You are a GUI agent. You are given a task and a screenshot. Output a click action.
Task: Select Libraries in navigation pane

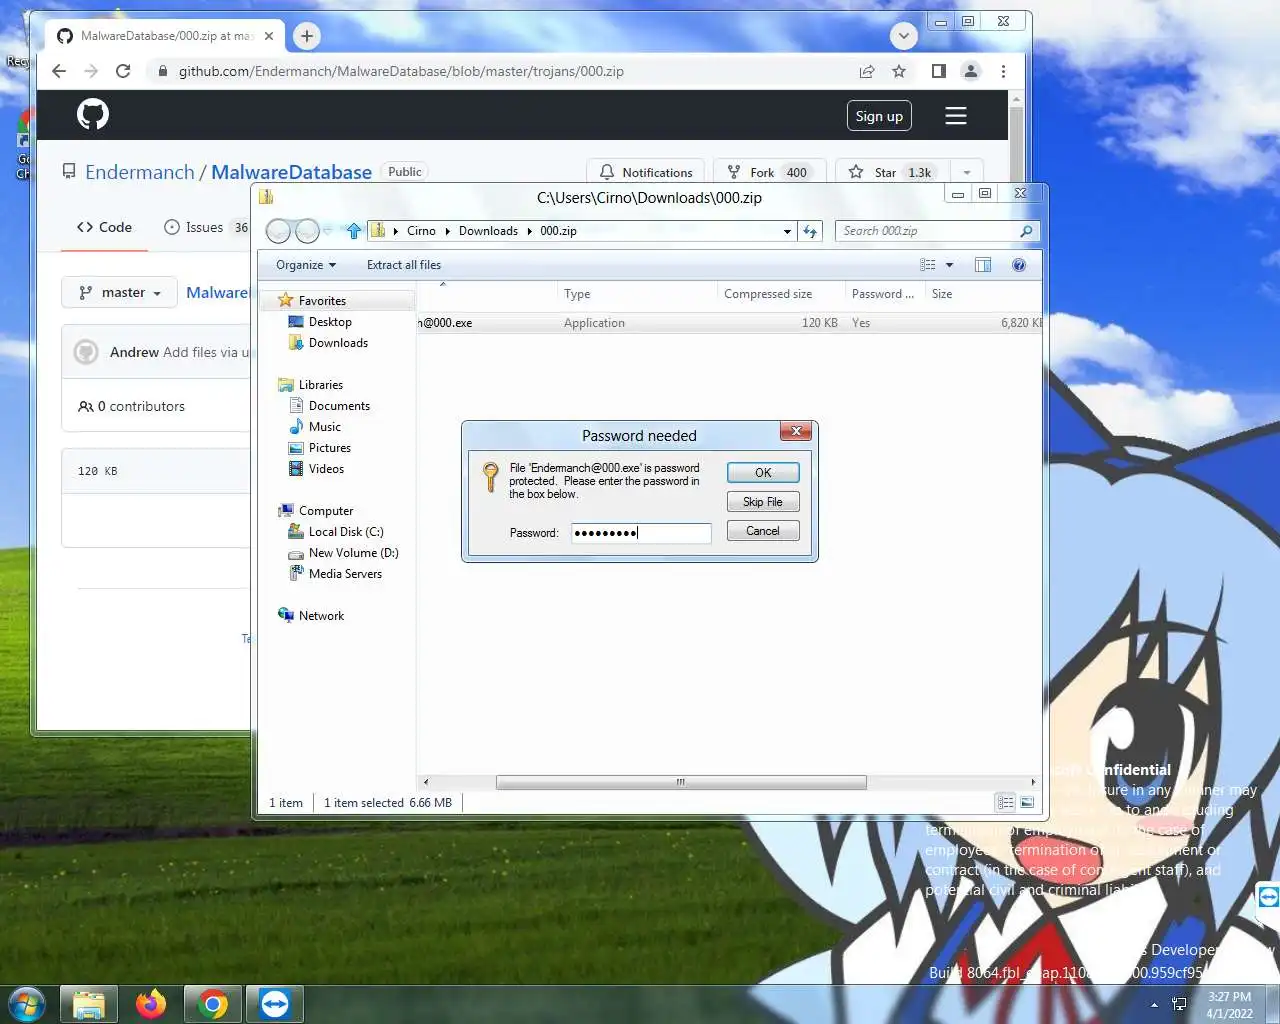click(320, 385)
